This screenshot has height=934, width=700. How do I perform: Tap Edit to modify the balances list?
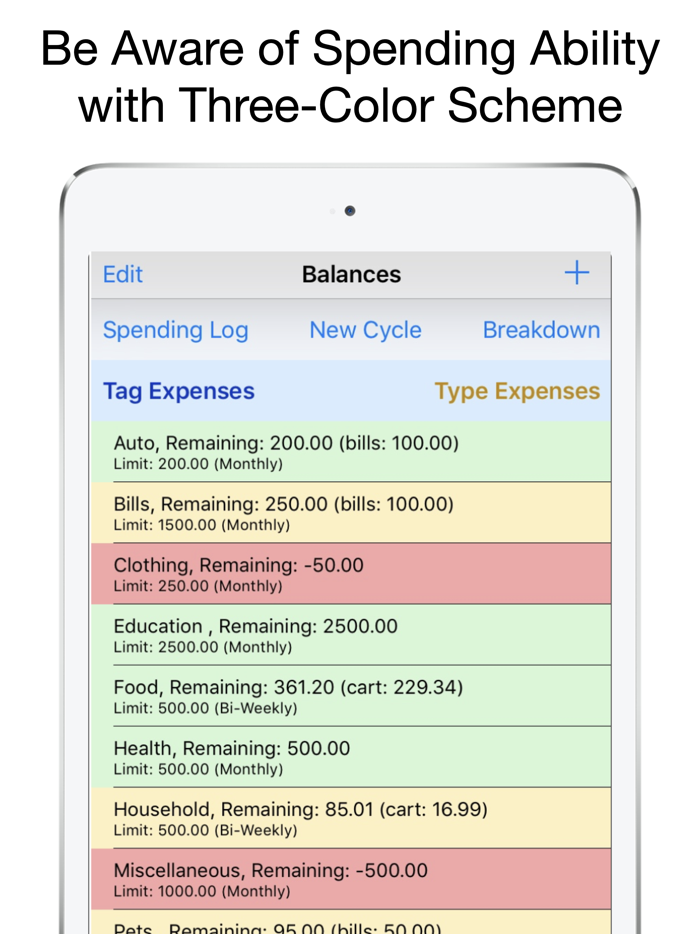[x=122, y=273]
